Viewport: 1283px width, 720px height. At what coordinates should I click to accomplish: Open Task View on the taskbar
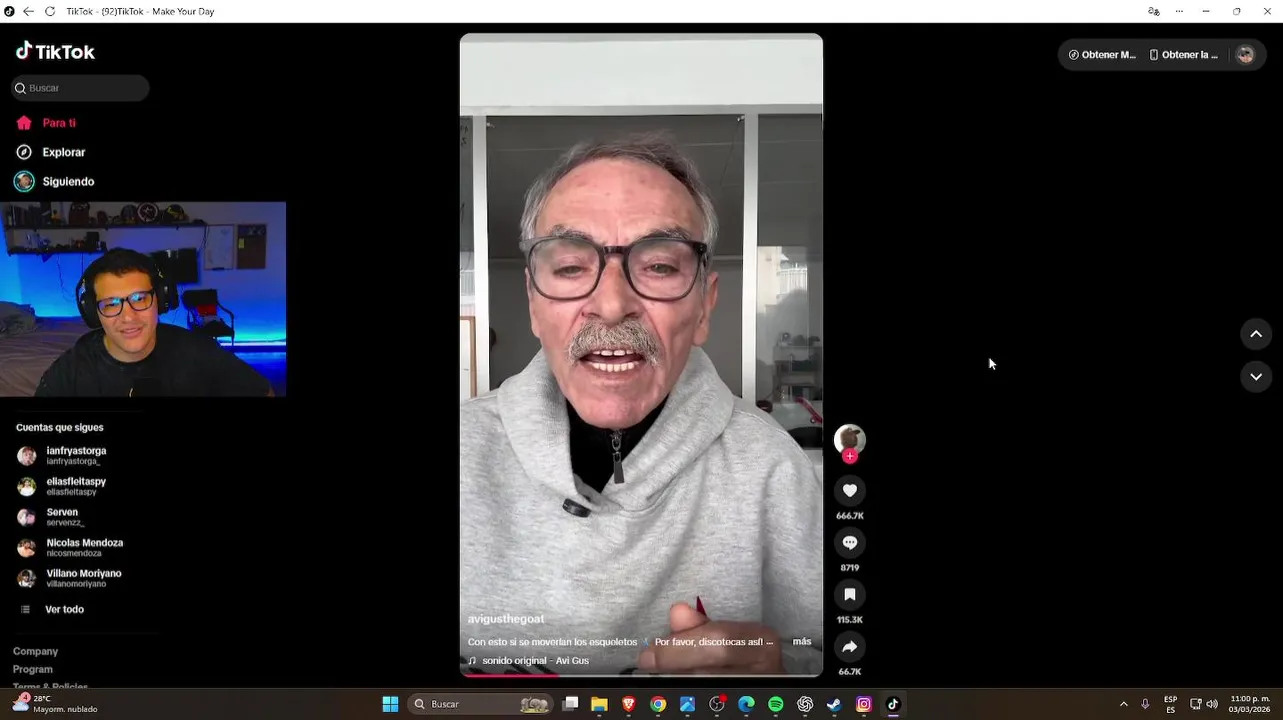click(570, 704)
